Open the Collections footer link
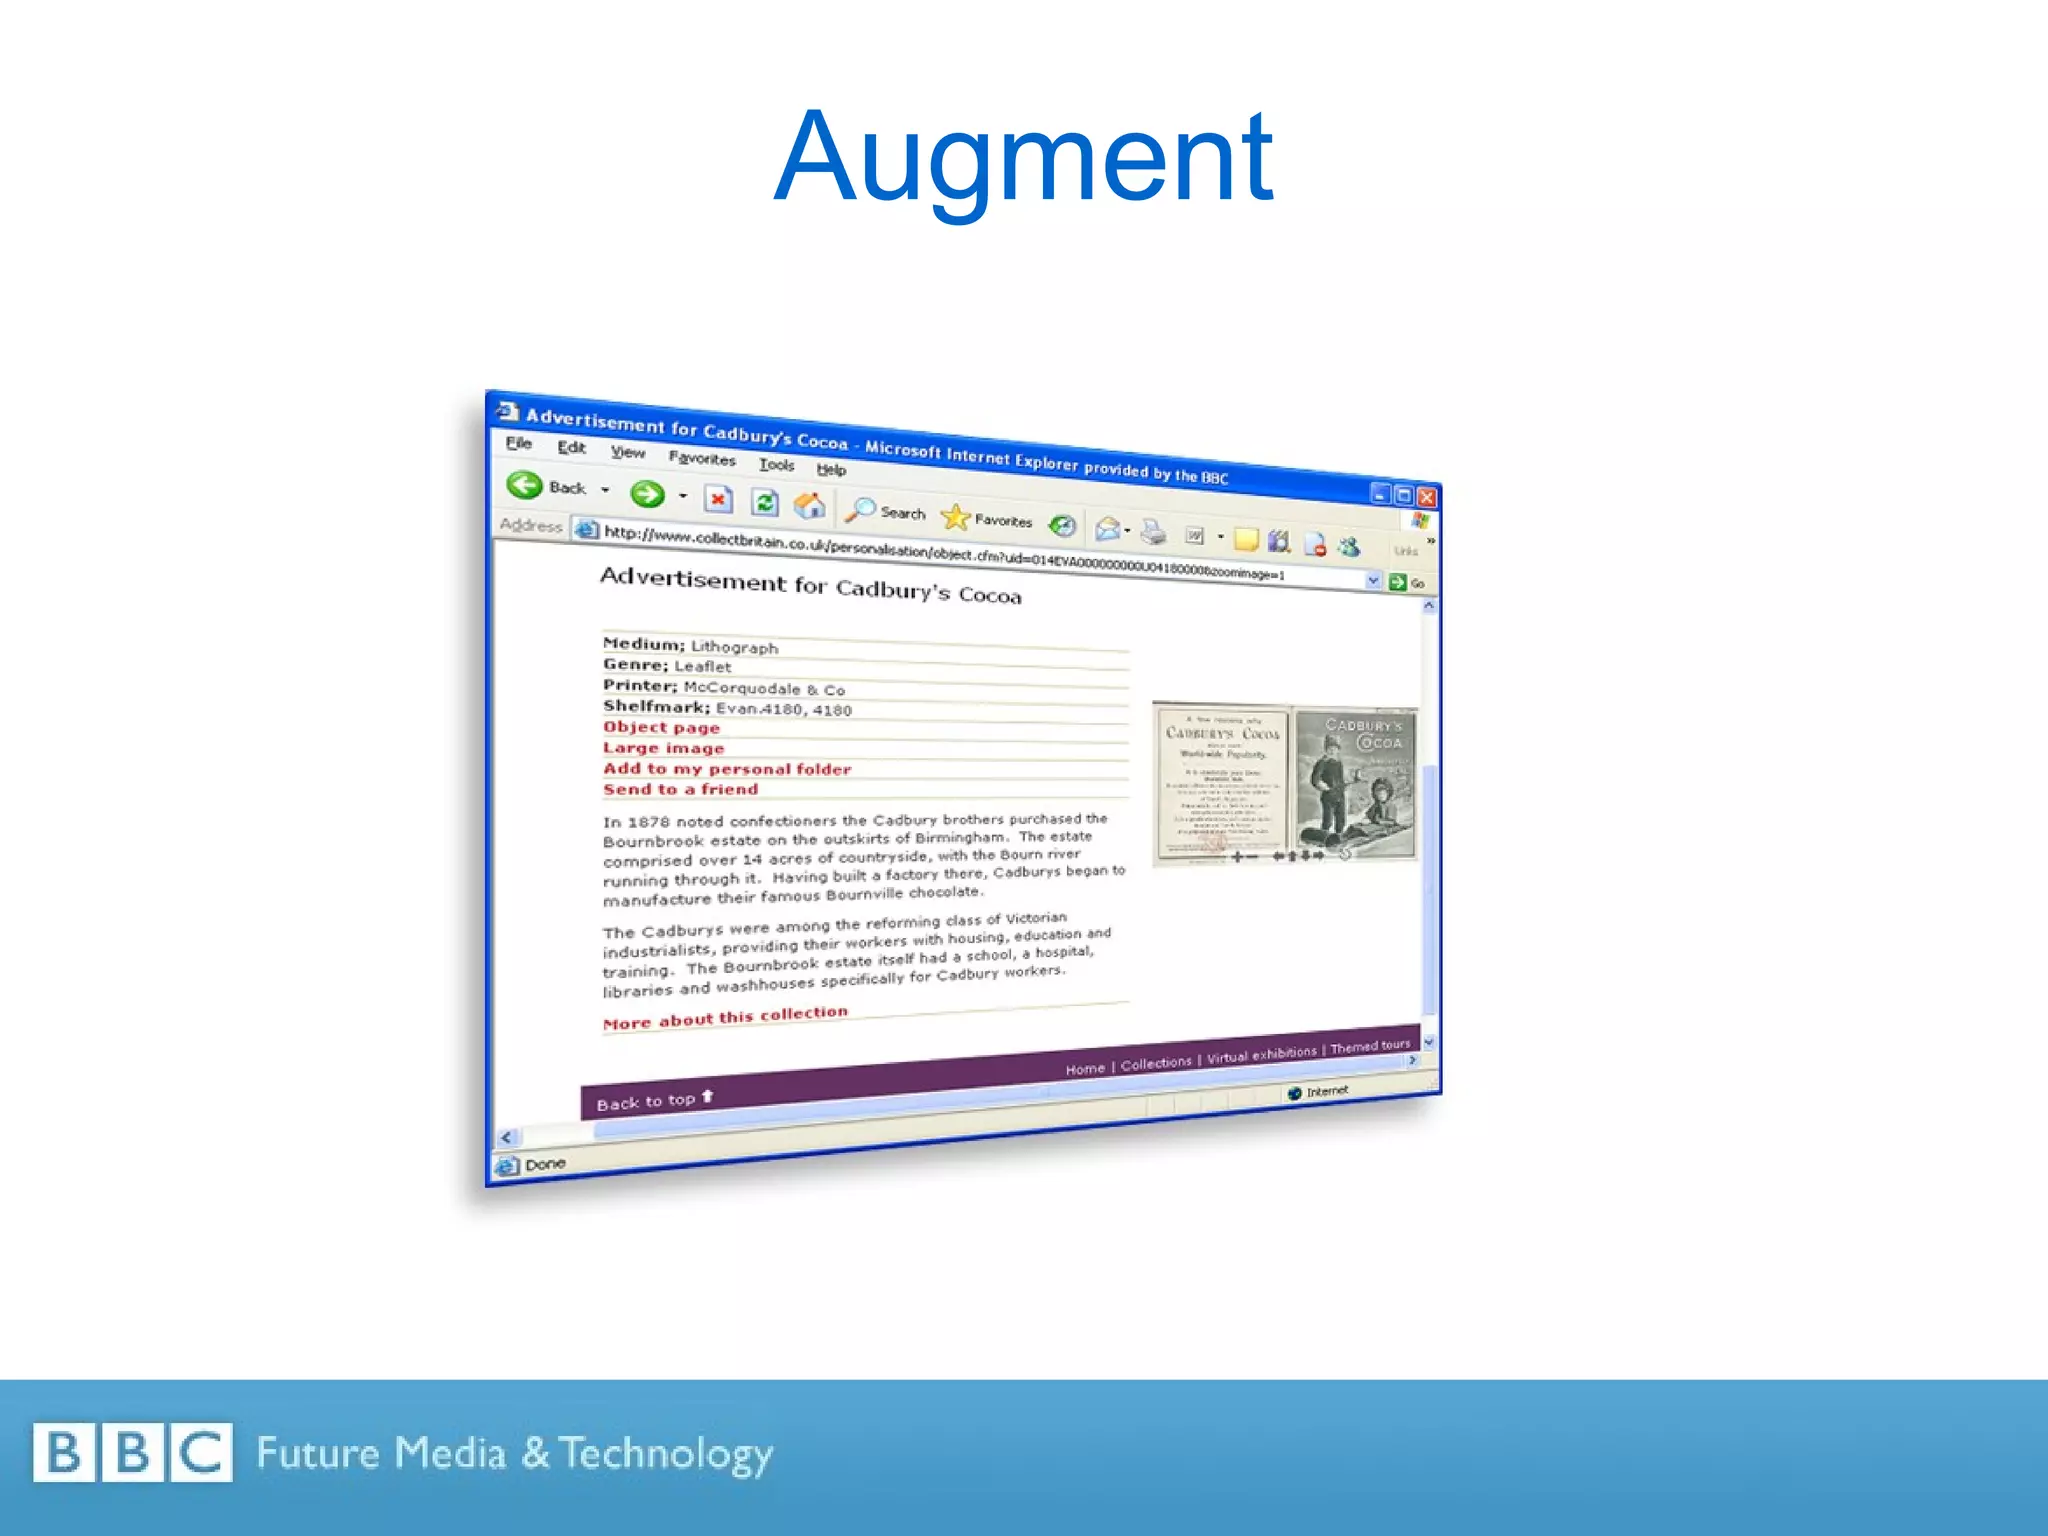Screen dimensions: 2048x1536 click(x=1156, y=1063)
